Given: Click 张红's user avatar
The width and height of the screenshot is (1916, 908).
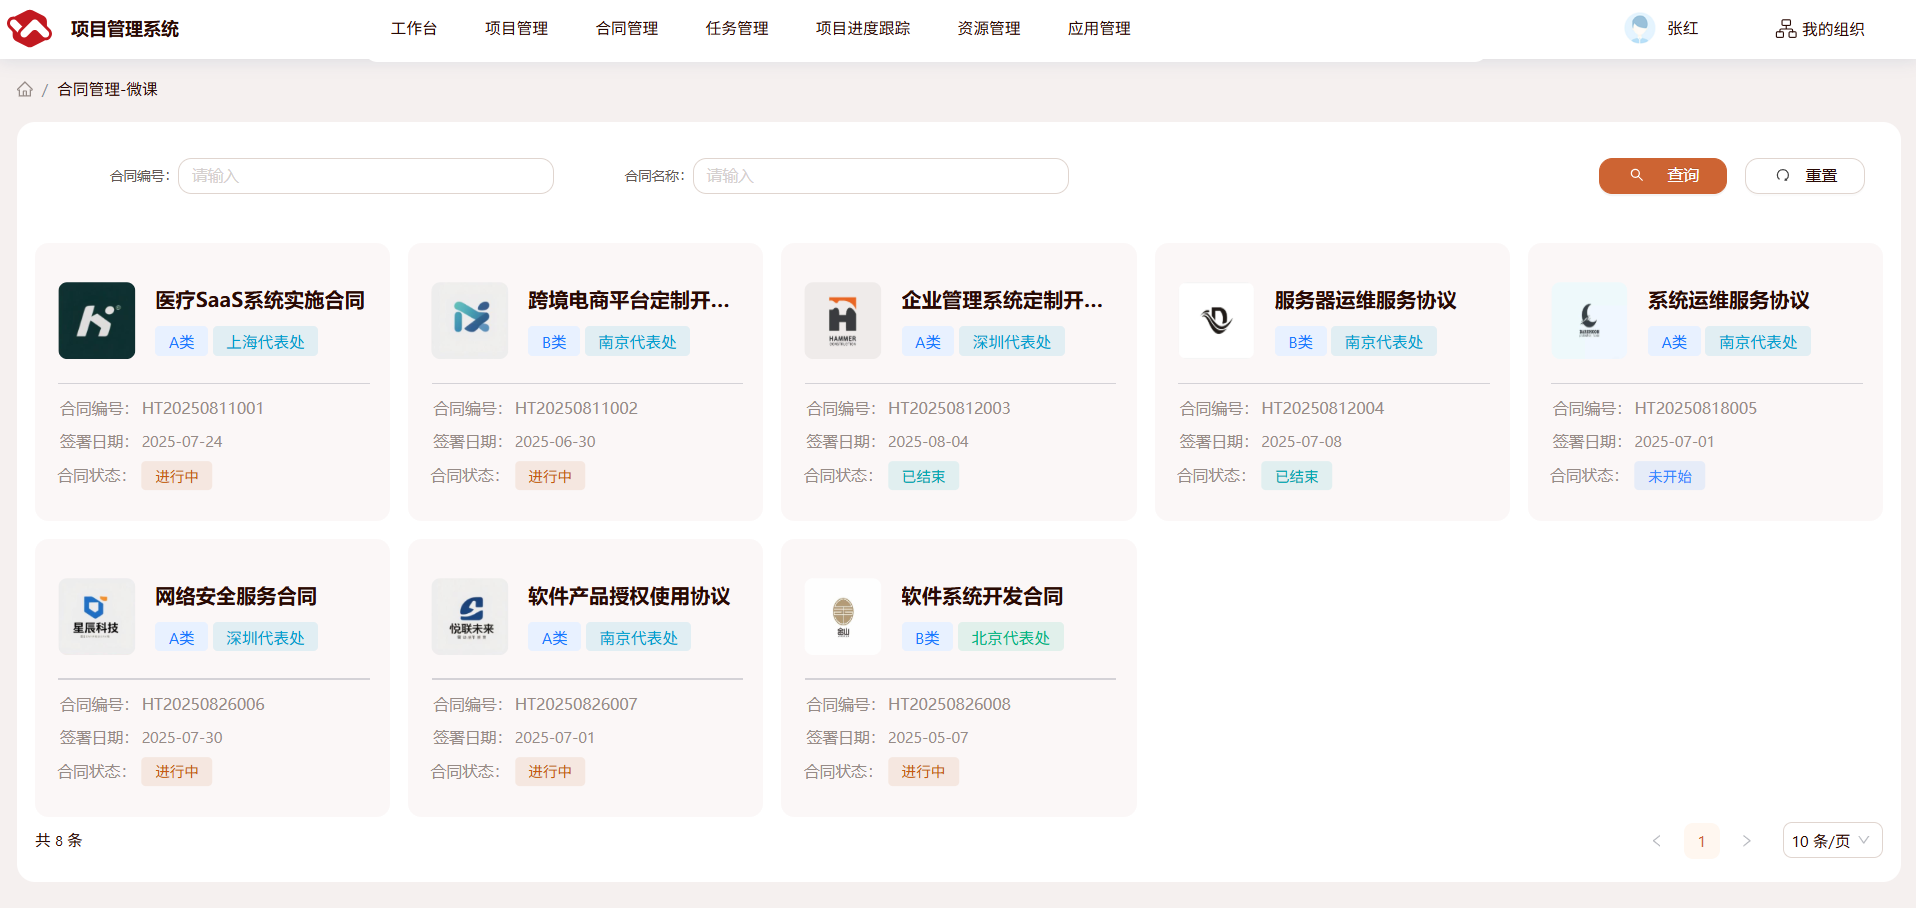Looking at the screenshot, I should pos(1639,27).
